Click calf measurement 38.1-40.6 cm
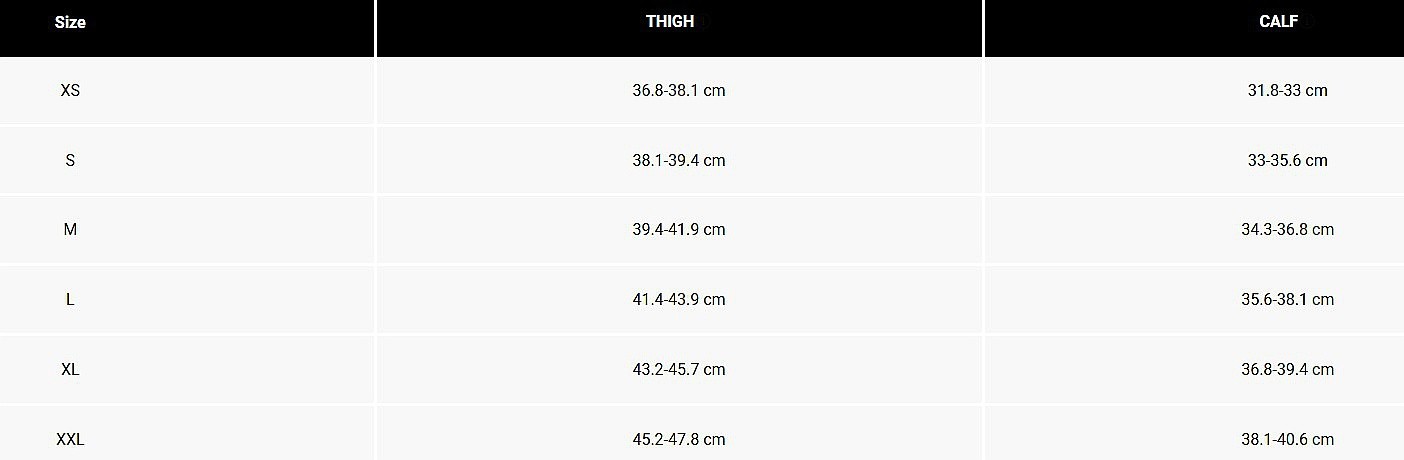 click(1288, 439)
